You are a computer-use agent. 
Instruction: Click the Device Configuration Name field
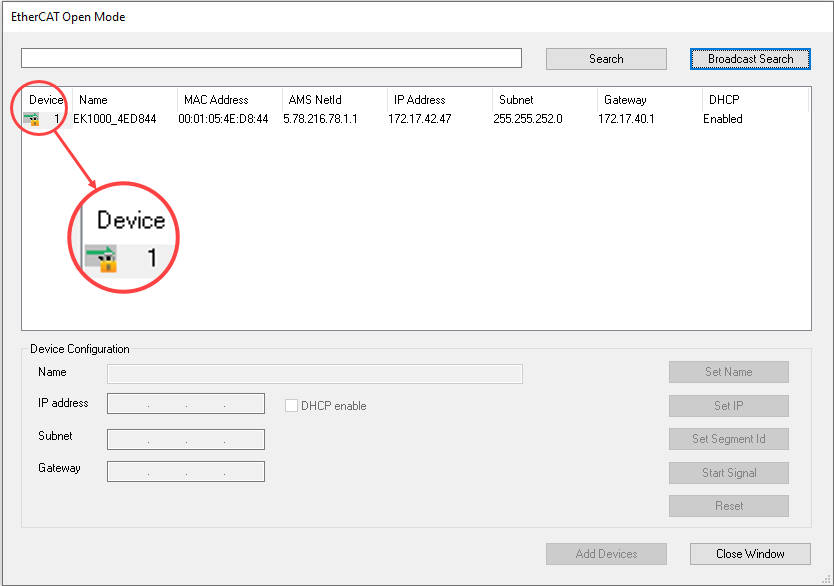click(315, 374)
